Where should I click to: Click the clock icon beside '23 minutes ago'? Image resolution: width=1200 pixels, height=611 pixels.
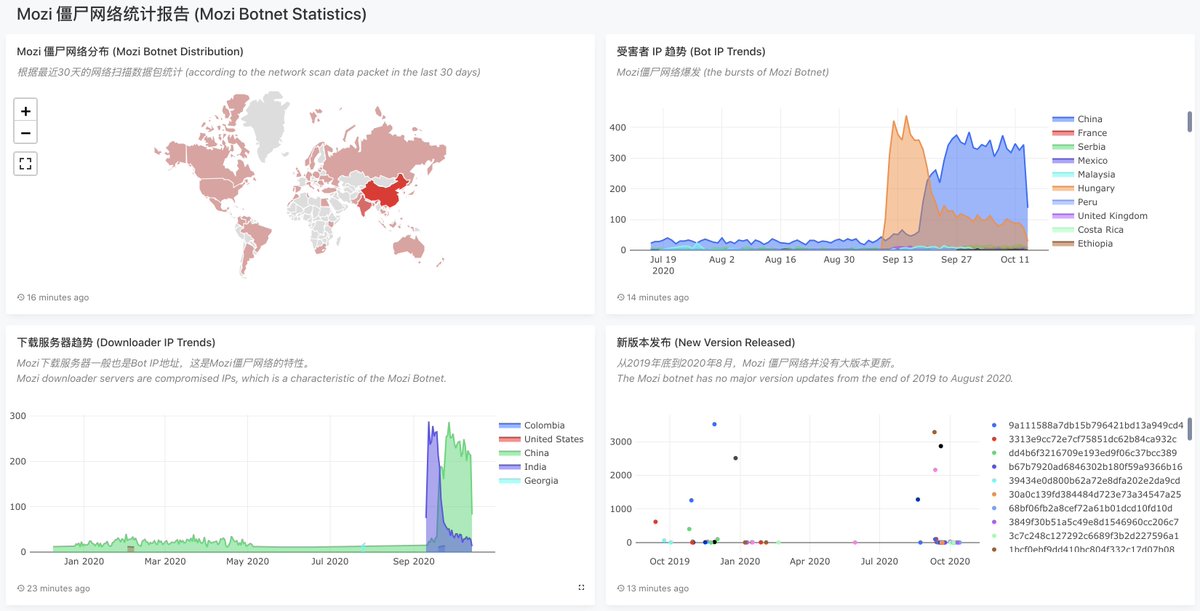click(x=21, y=588)
